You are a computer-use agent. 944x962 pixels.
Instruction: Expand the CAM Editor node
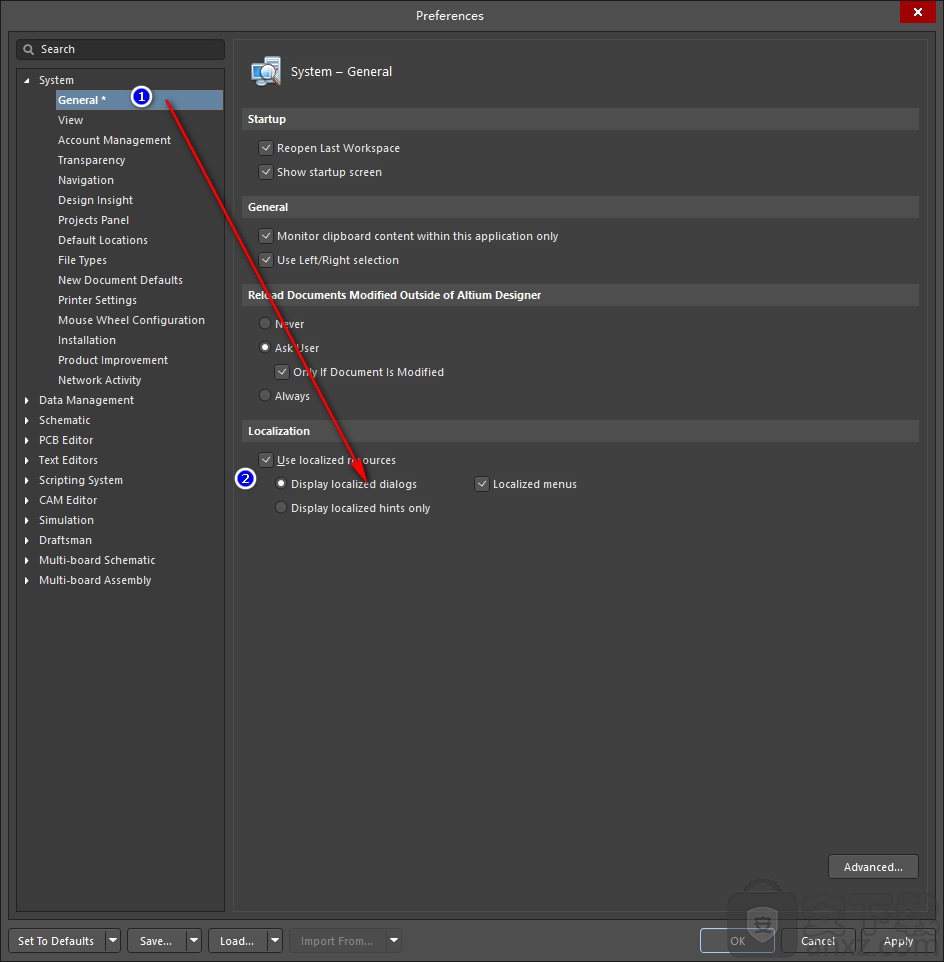click(26, 501)
